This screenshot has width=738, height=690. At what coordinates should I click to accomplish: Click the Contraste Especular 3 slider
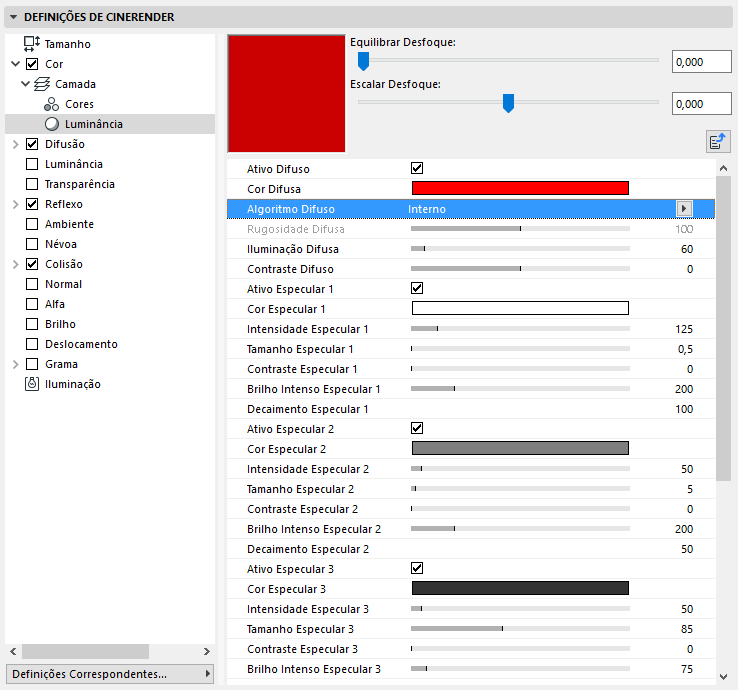coord(520,649)
